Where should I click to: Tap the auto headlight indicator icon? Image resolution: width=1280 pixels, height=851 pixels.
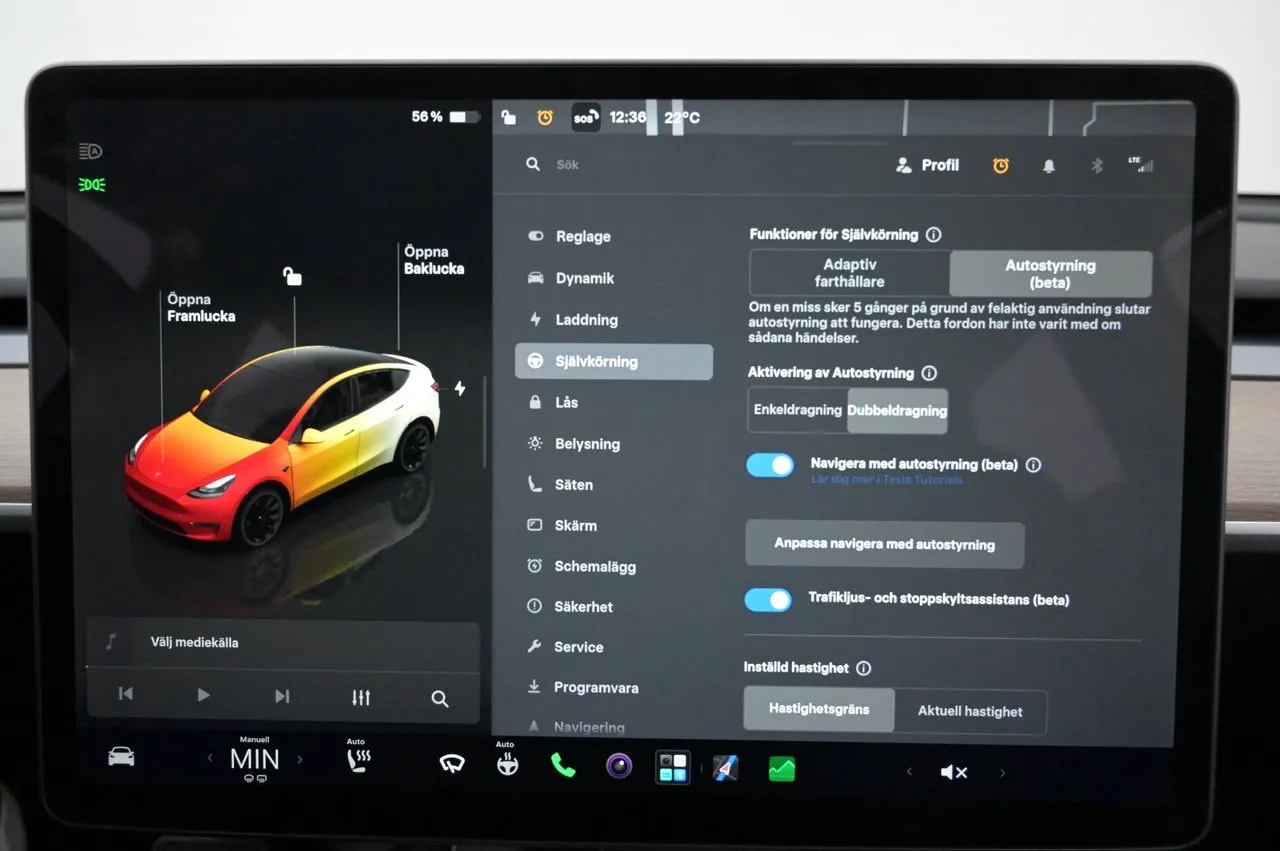[91, 152]
